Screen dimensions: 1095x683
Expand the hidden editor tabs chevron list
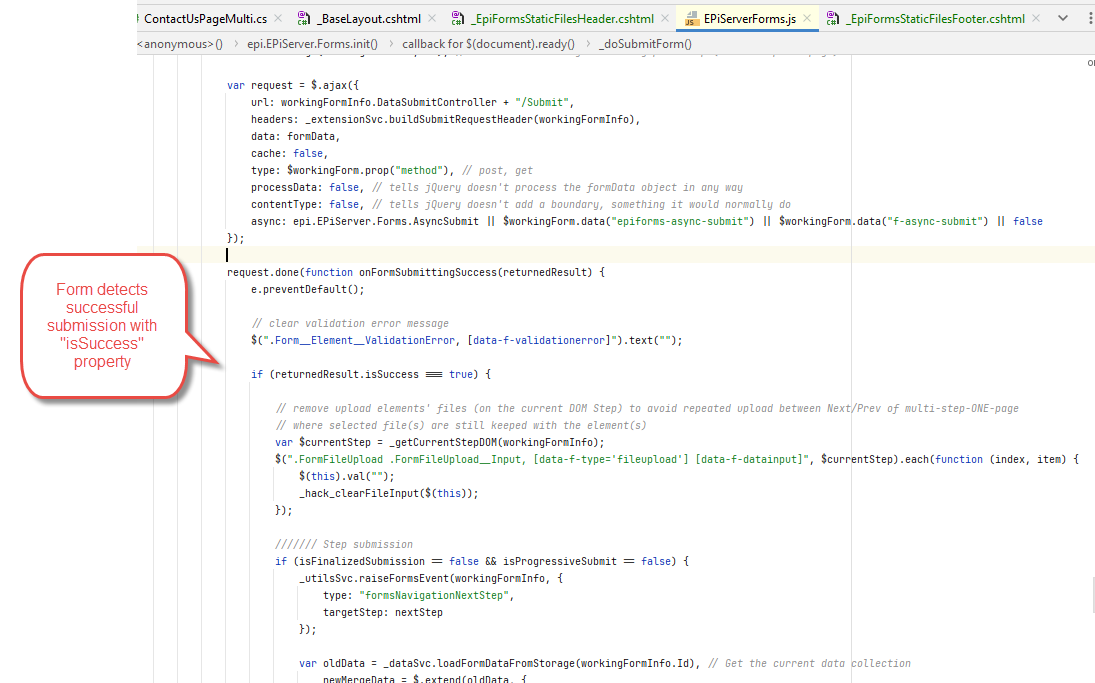pyautogui.click(x=1062, y=18)
